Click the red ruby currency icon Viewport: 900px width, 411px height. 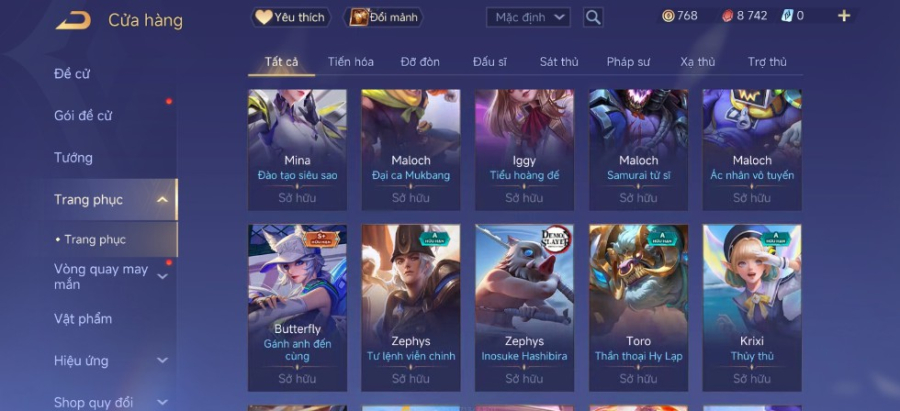(x=728, y=16)
